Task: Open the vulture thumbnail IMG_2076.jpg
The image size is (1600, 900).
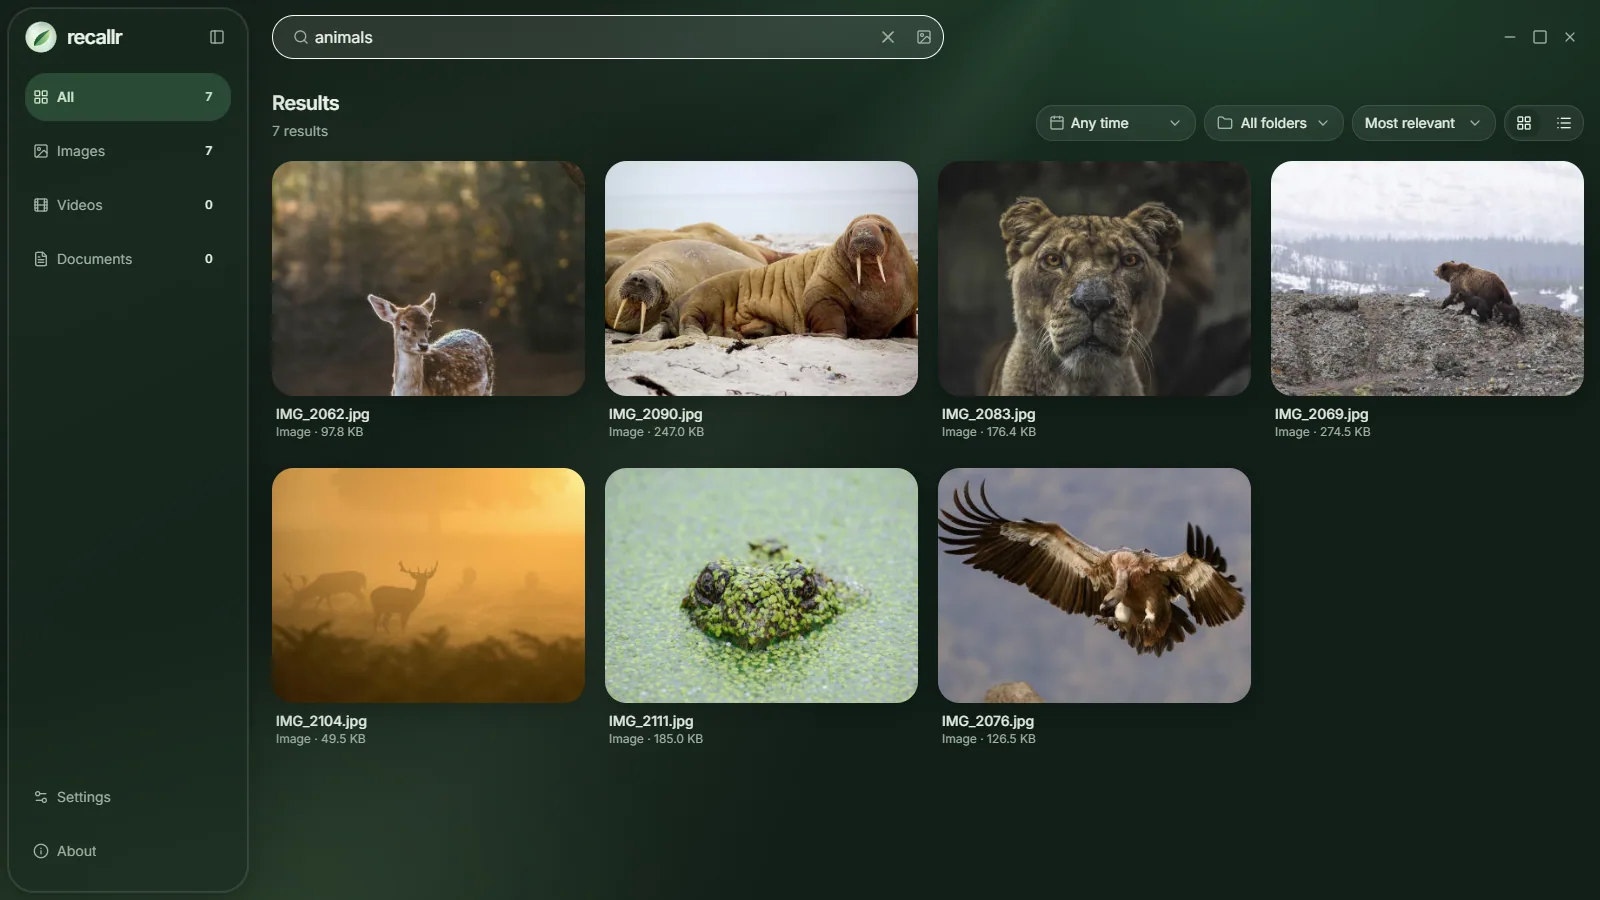Action: click(x=1094, y=585)
